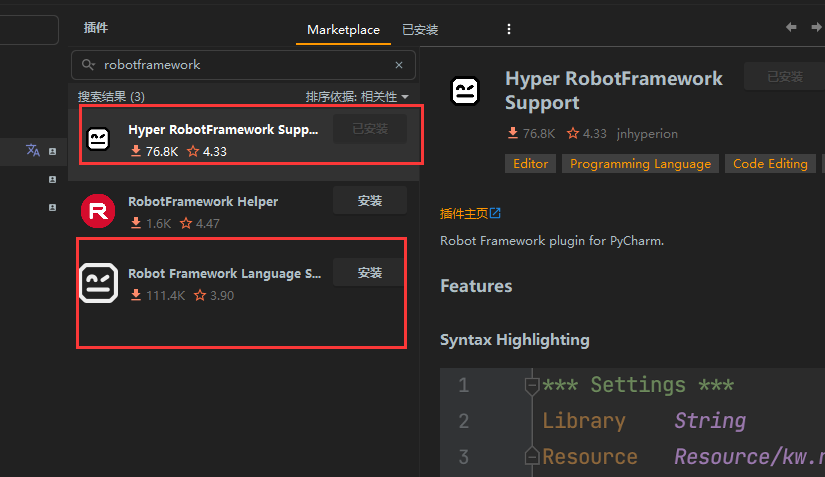This screenshot has height=477, width=825.
Task: Click the red RobotFramework Helper icon
Action: pos(98,211)
